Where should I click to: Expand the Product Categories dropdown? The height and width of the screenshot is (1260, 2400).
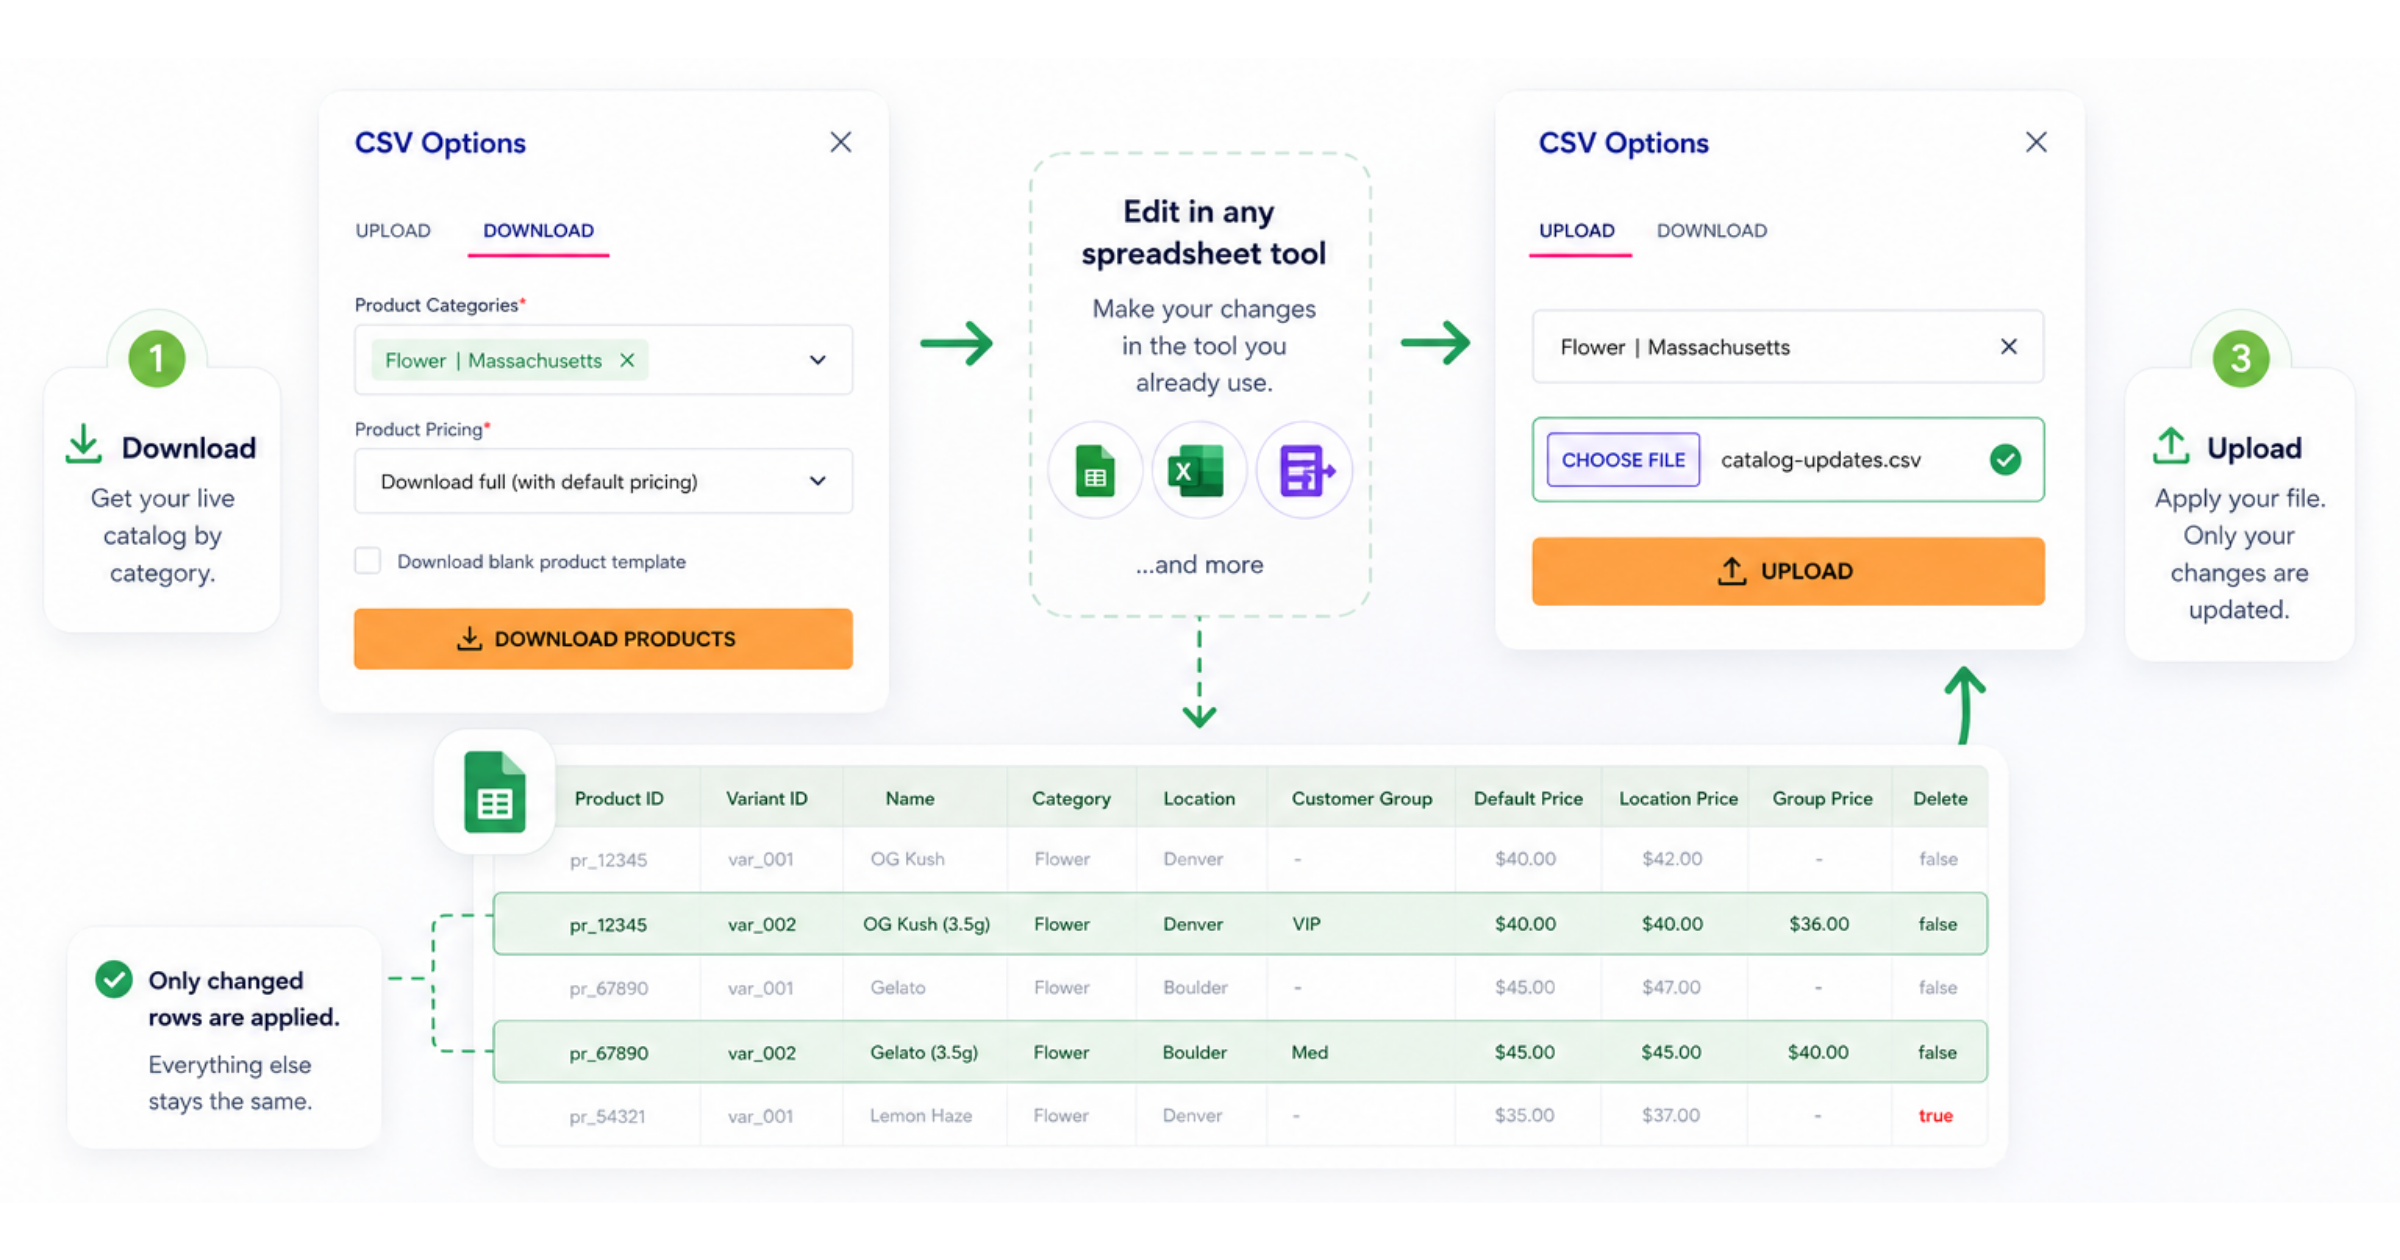(817, 360)
